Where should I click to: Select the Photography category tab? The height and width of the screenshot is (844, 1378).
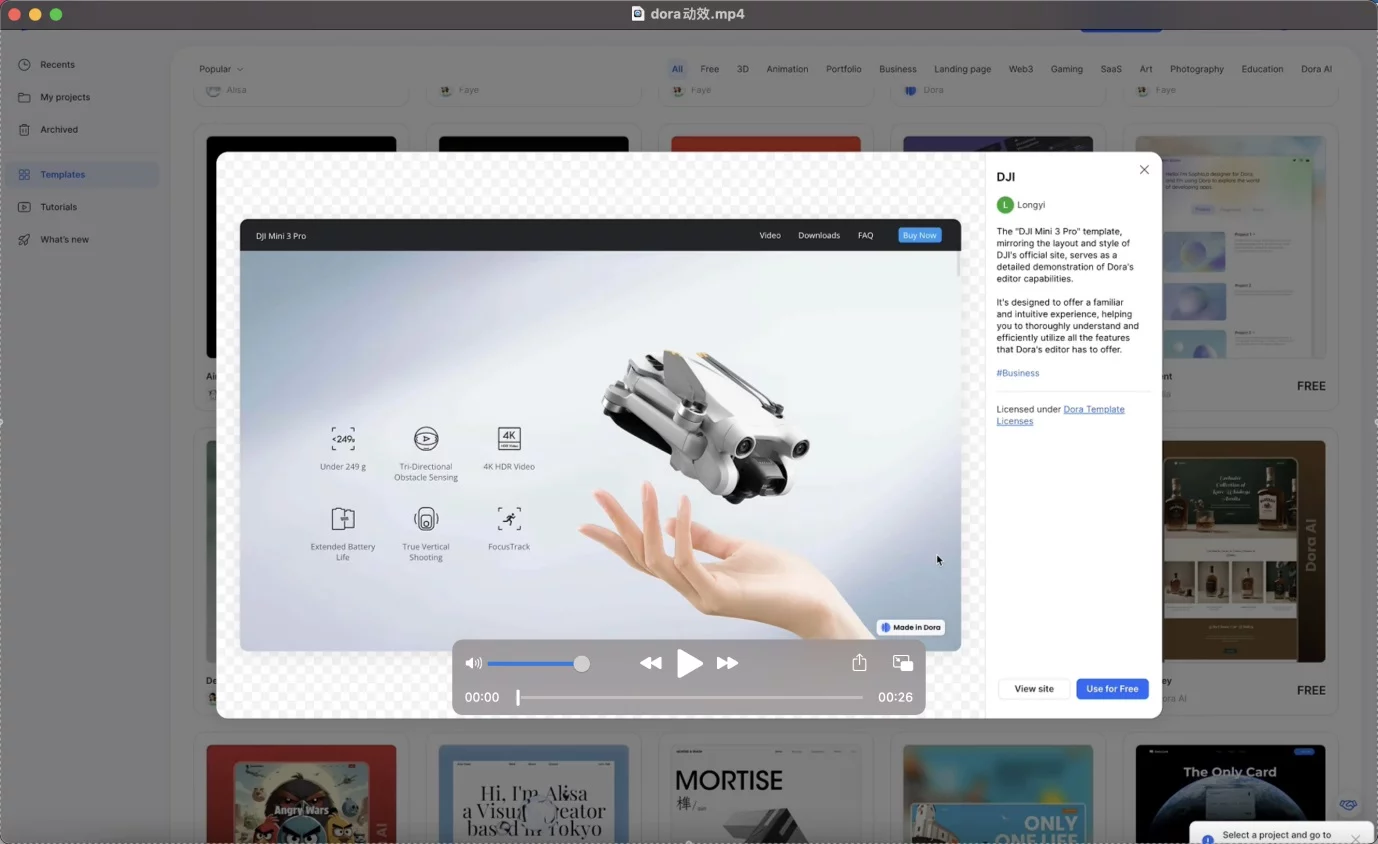[x=1196, y=69]
